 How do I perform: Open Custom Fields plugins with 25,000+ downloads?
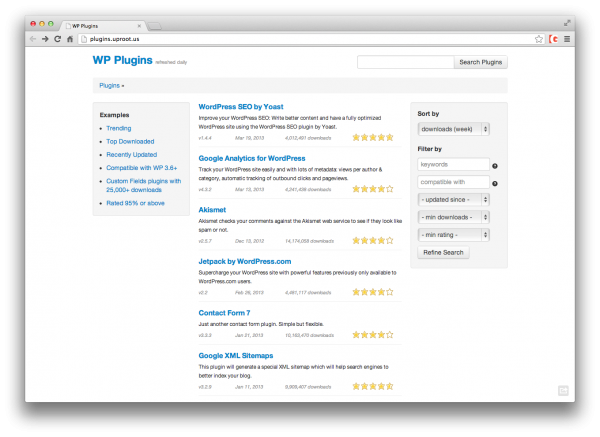click(143, 185)
